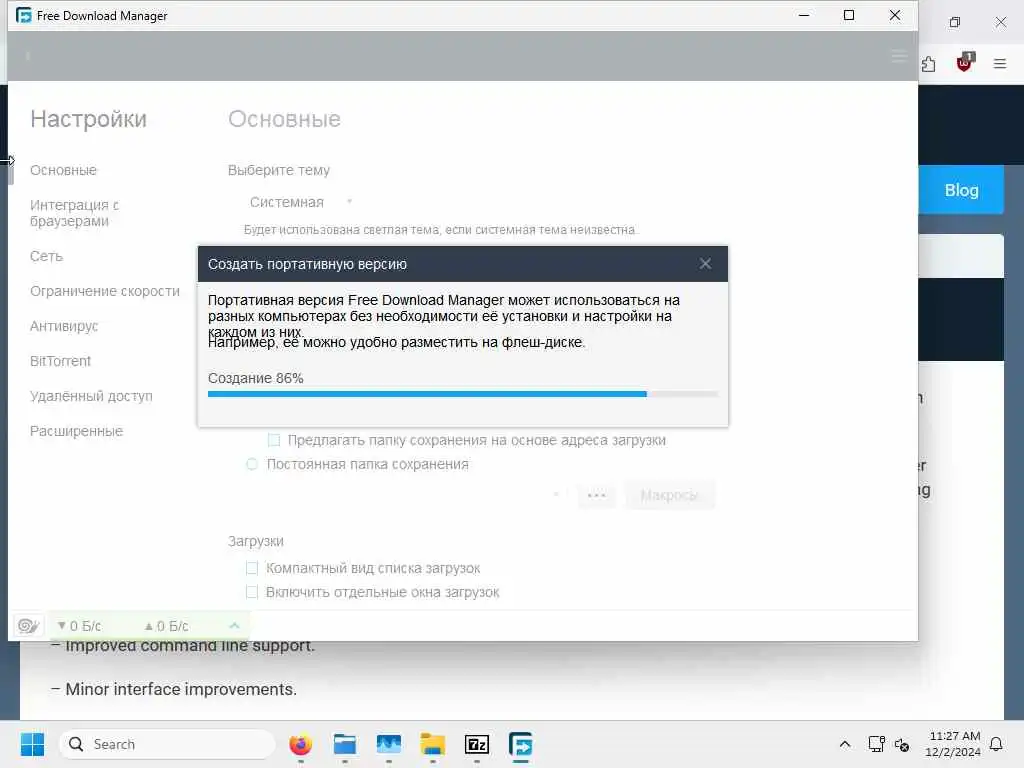Open the BitTorrent settings section

pyautogui.click(x=60, y=361)
